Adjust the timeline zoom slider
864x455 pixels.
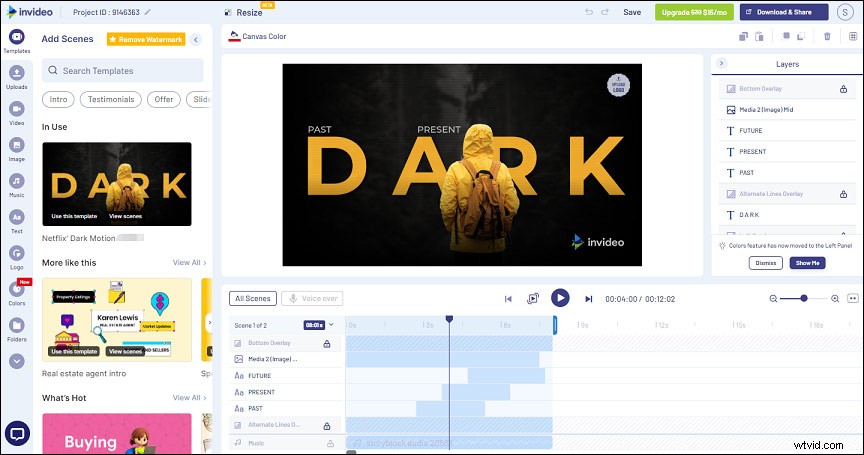point(804,298)
